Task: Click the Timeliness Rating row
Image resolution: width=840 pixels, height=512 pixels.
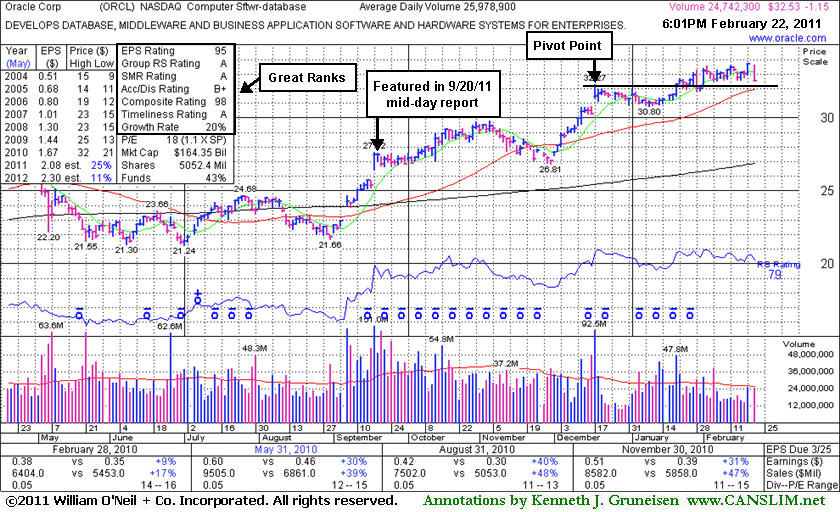Action: pos(174,114)
